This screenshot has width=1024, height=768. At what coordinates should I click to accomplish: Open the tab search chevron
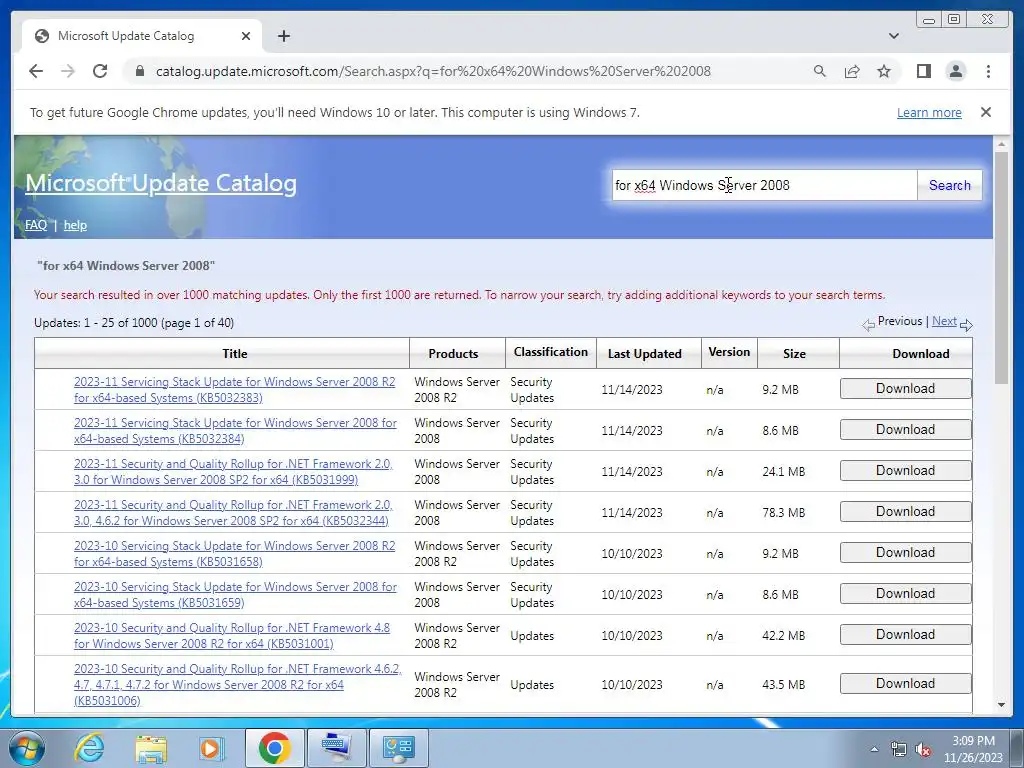coord(893,36)
